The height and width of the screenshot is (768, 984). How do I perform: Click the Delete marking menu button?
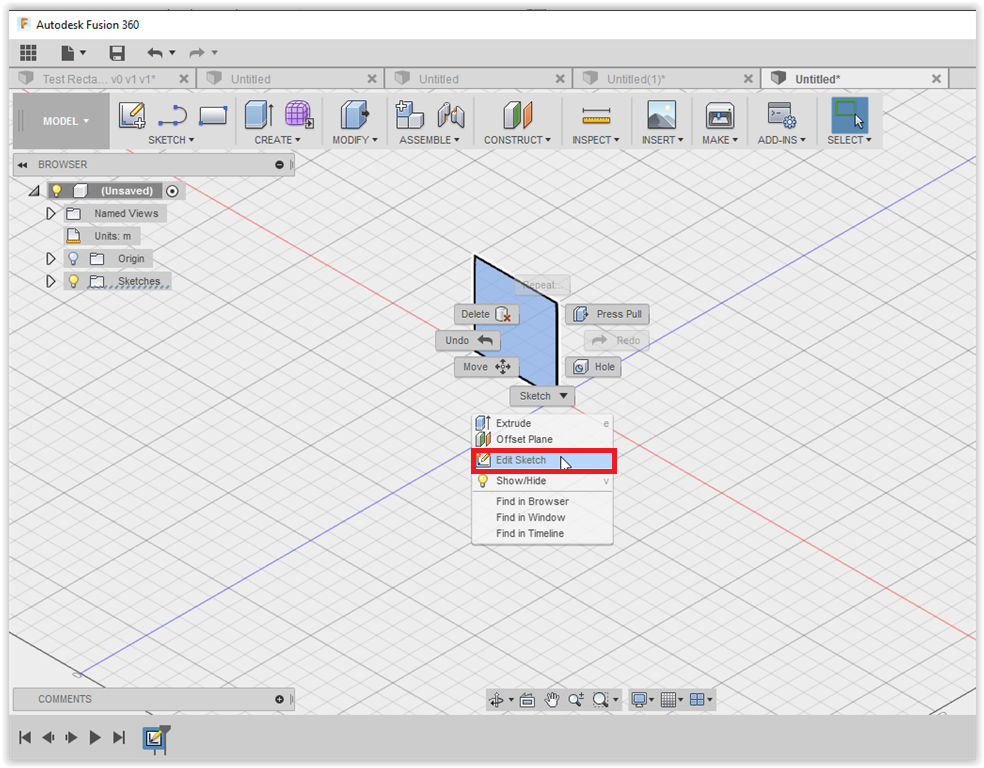click(486, 314)
